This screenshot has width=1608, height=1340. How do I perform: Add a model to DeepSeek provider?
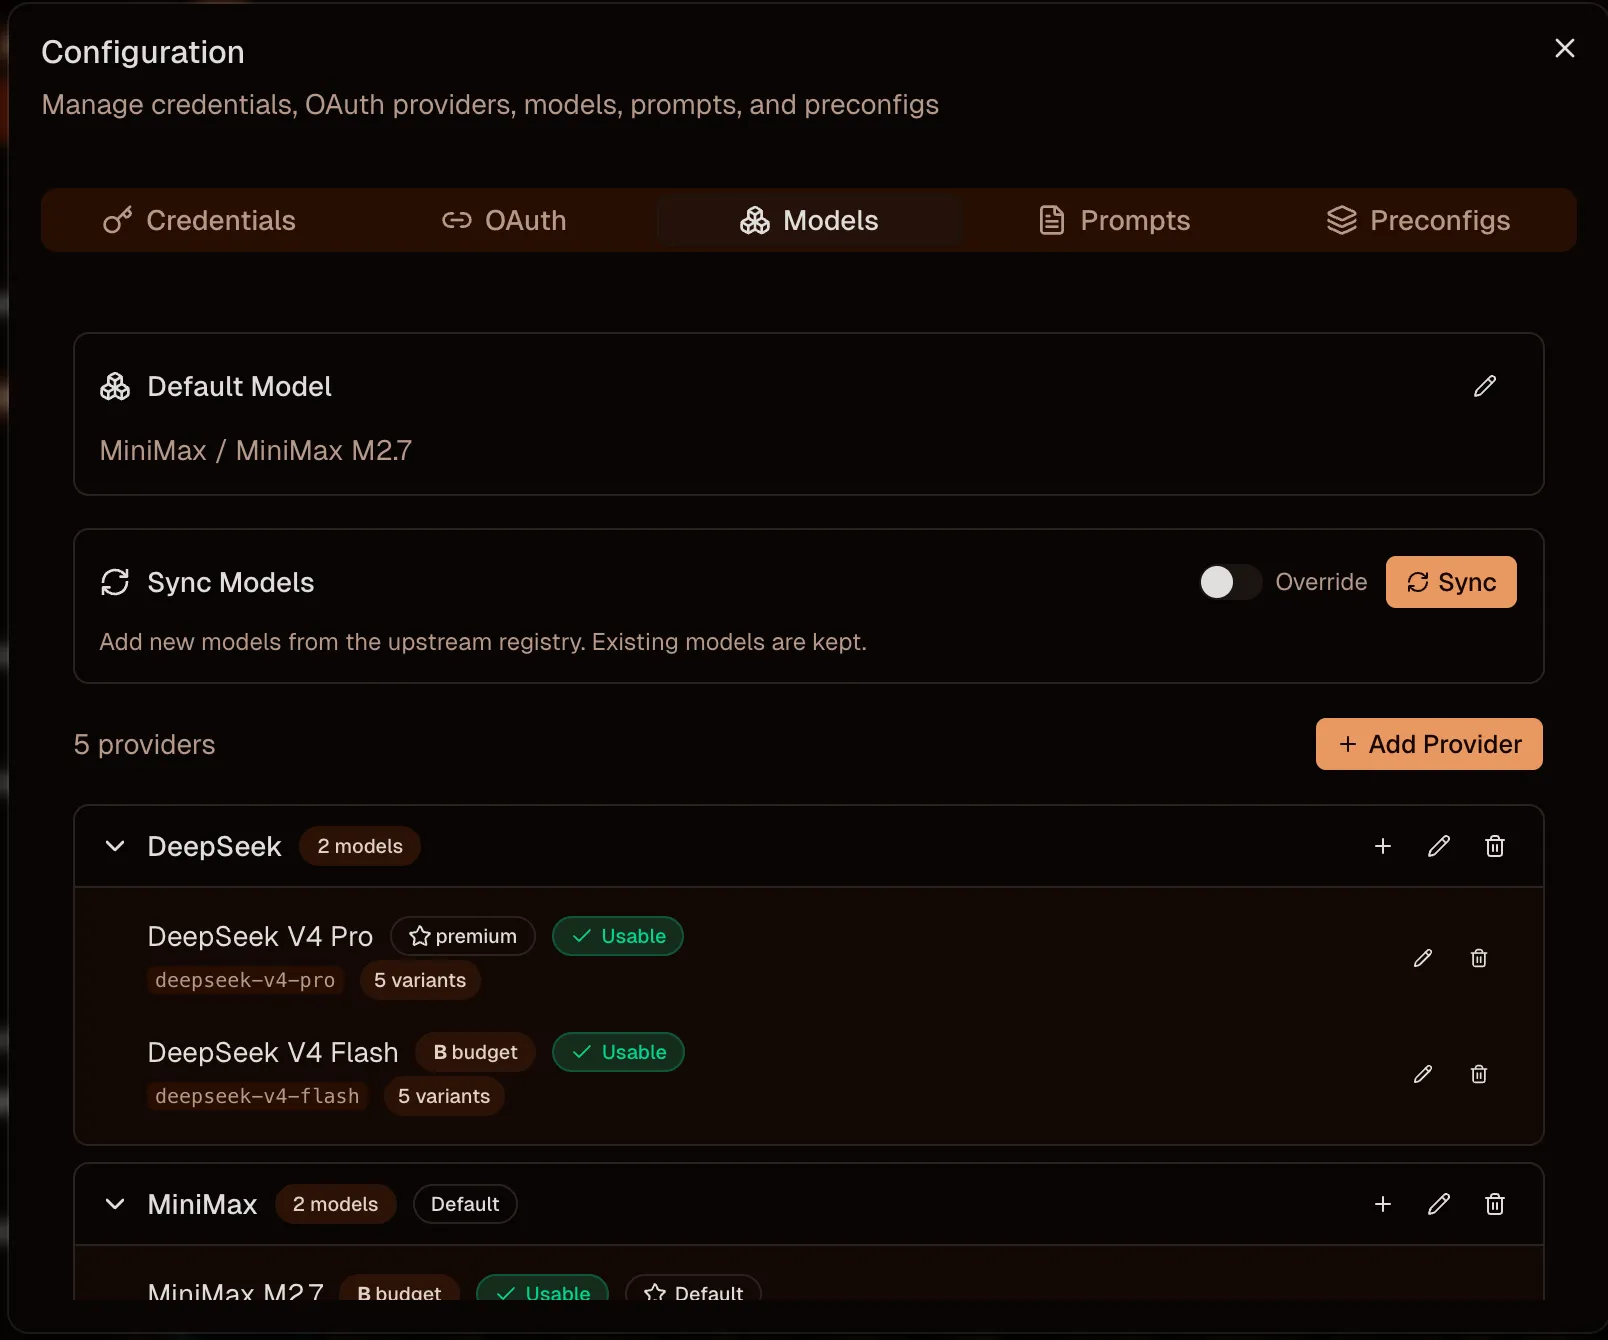pos(1383,846)
